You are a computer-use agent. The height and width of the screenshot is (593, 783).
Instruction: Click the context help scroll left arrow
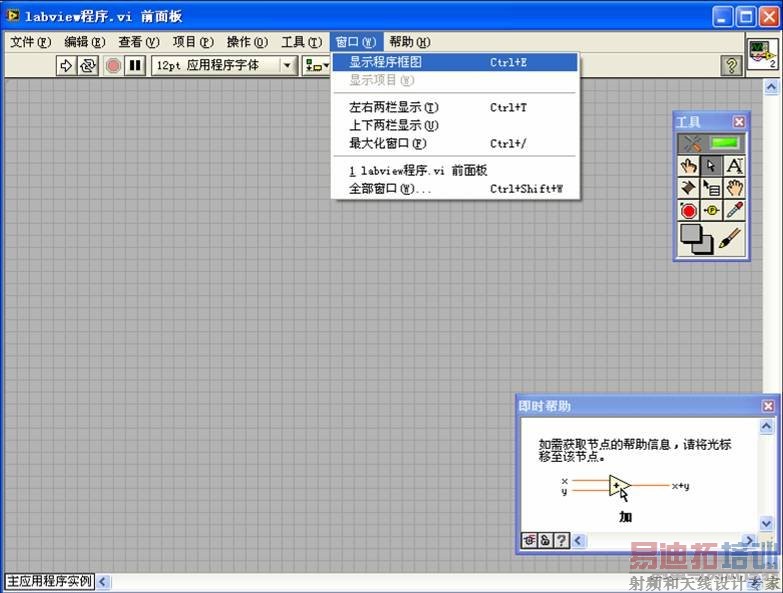click(578, 540)
